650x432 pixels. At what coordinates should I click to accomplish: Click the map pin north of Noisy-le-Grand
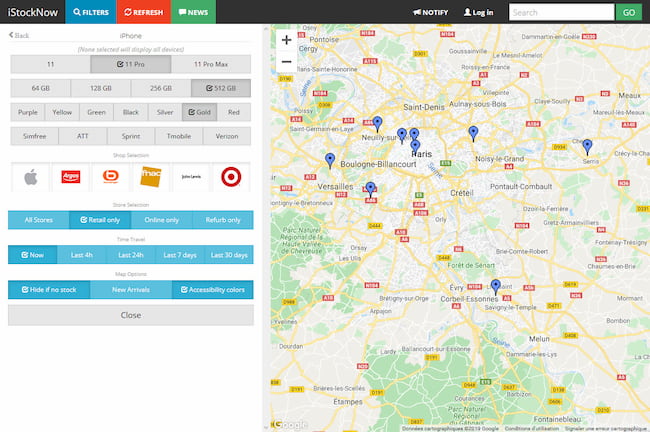[x=473, y=133]
